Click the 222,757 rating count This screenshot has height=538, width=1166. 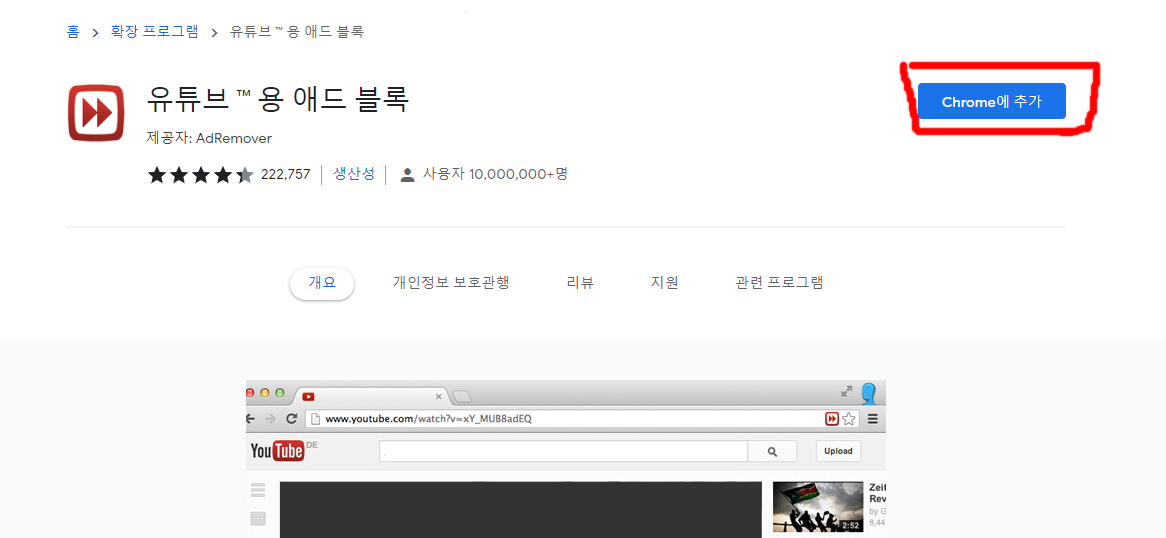[x=286, y=175]
